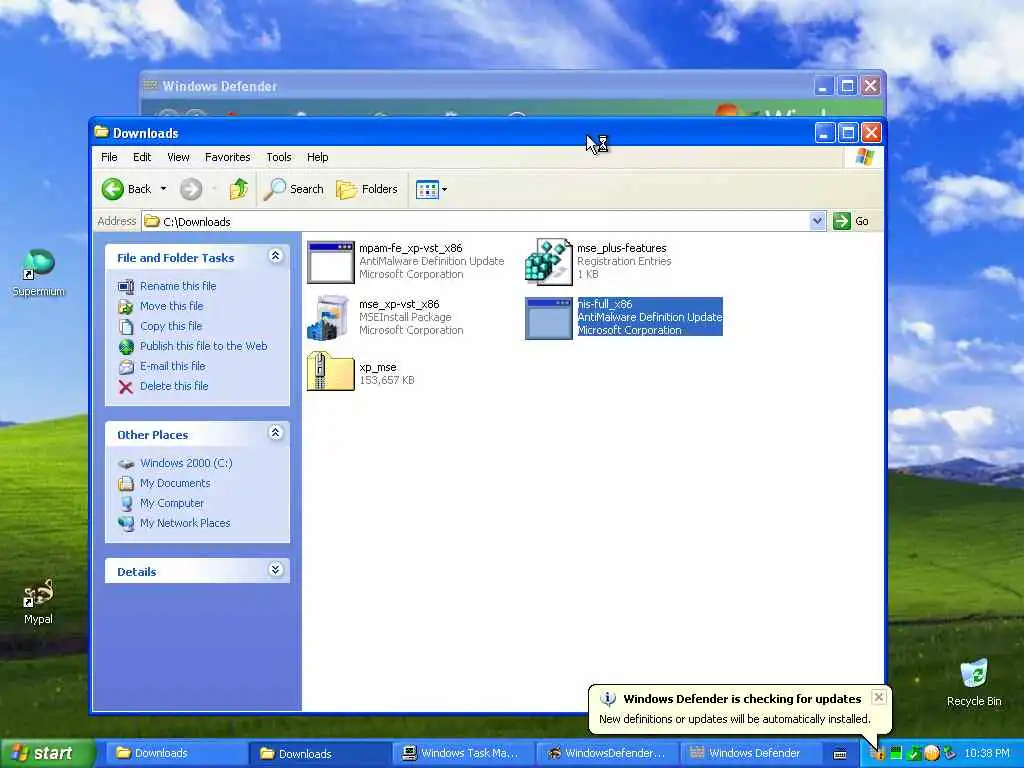Viewport: 1024px width, 768px height.
Task: Click the nis-full_x86 file name
Action: coord(605,304)
